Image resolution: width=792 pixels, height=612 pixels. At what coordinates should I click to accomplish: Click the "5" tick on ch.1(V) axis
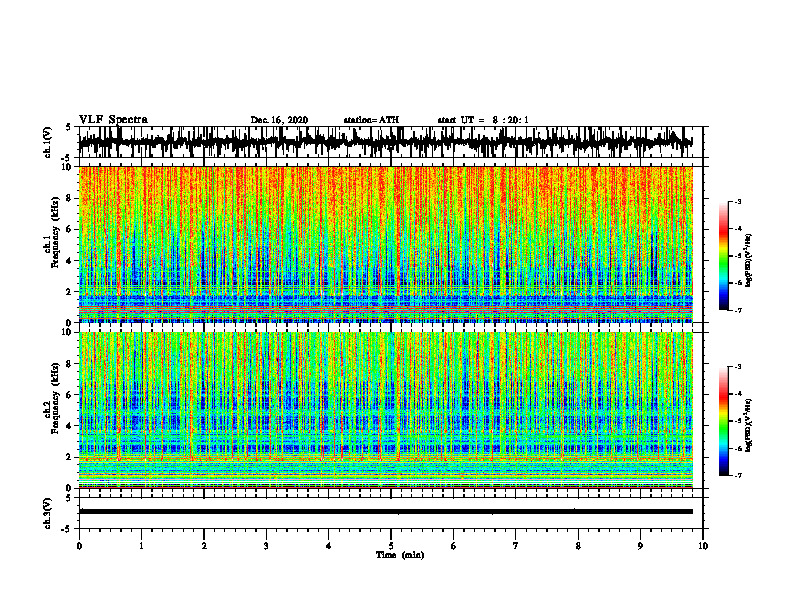pyautogui.click(x=69, y=128)
